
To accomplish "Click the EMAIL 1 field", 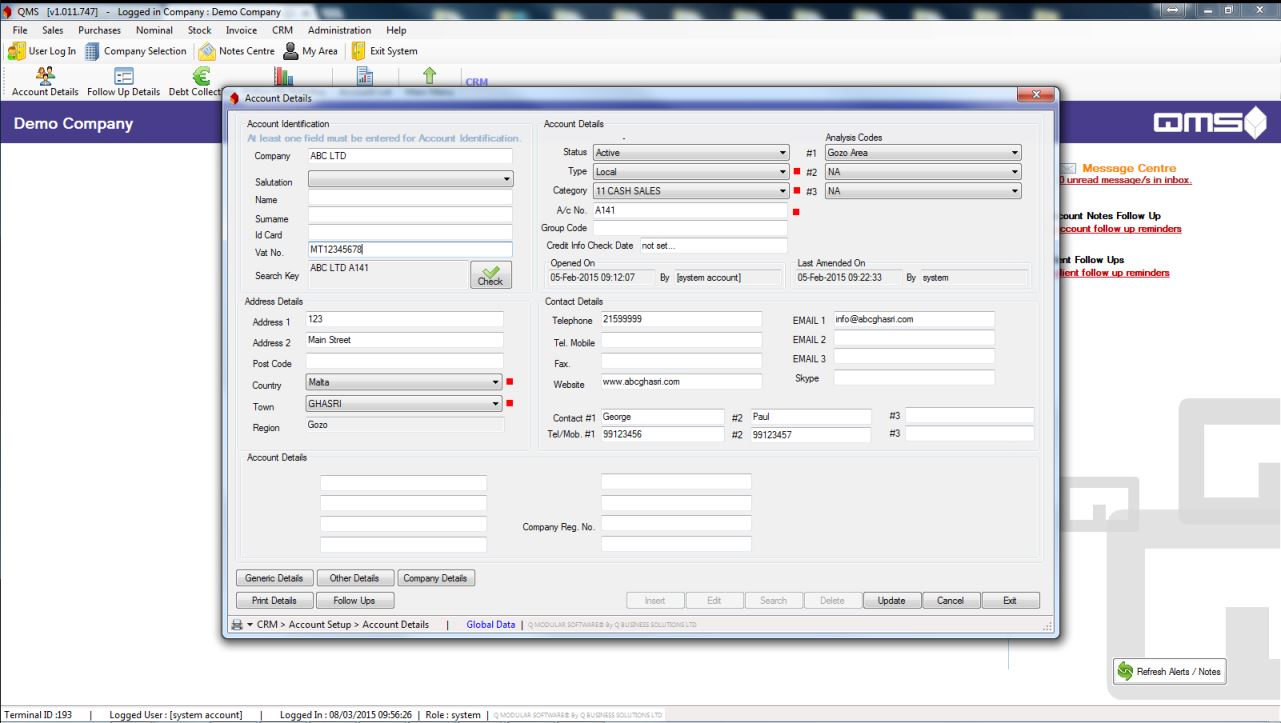I will click(914, 319).
